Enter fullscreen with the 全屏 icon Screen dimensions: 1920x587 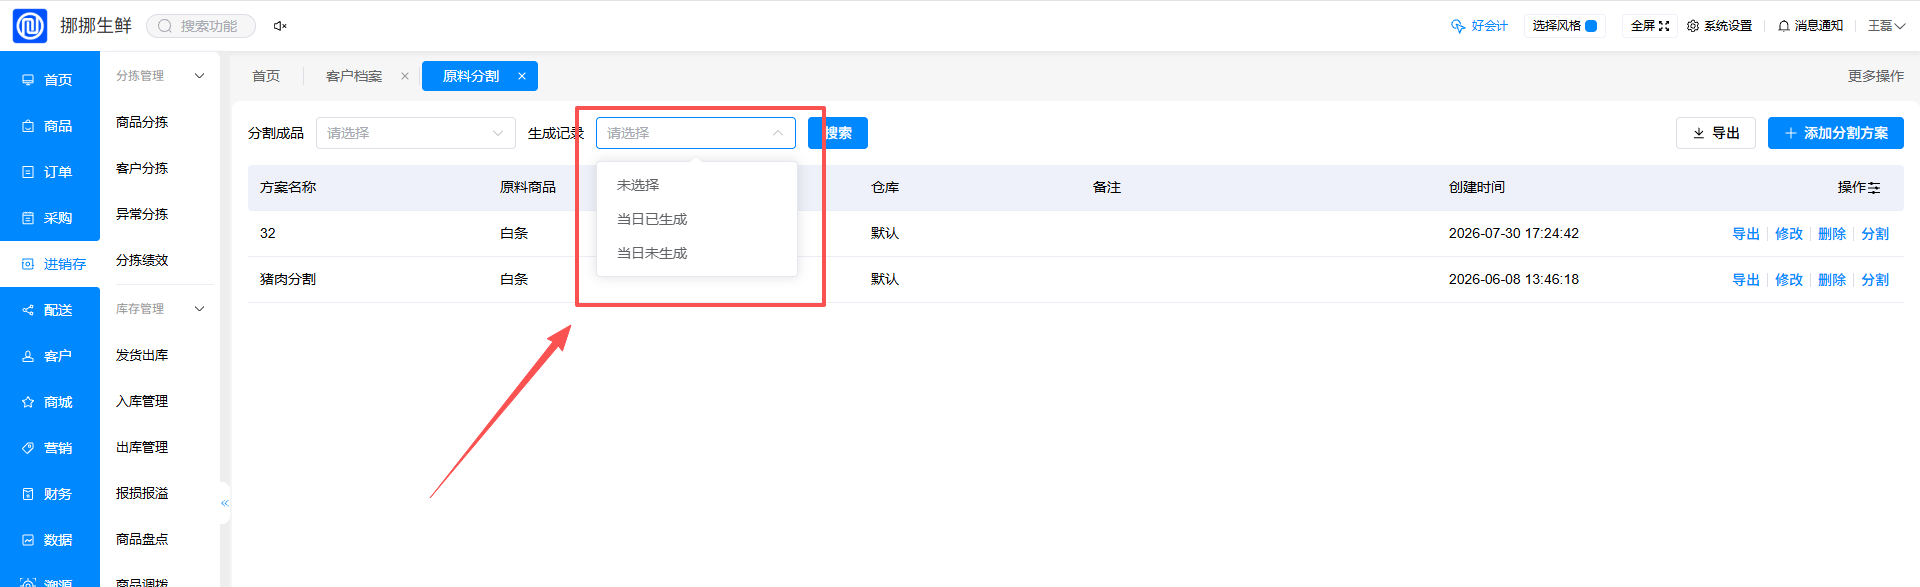pos(1664,26)
